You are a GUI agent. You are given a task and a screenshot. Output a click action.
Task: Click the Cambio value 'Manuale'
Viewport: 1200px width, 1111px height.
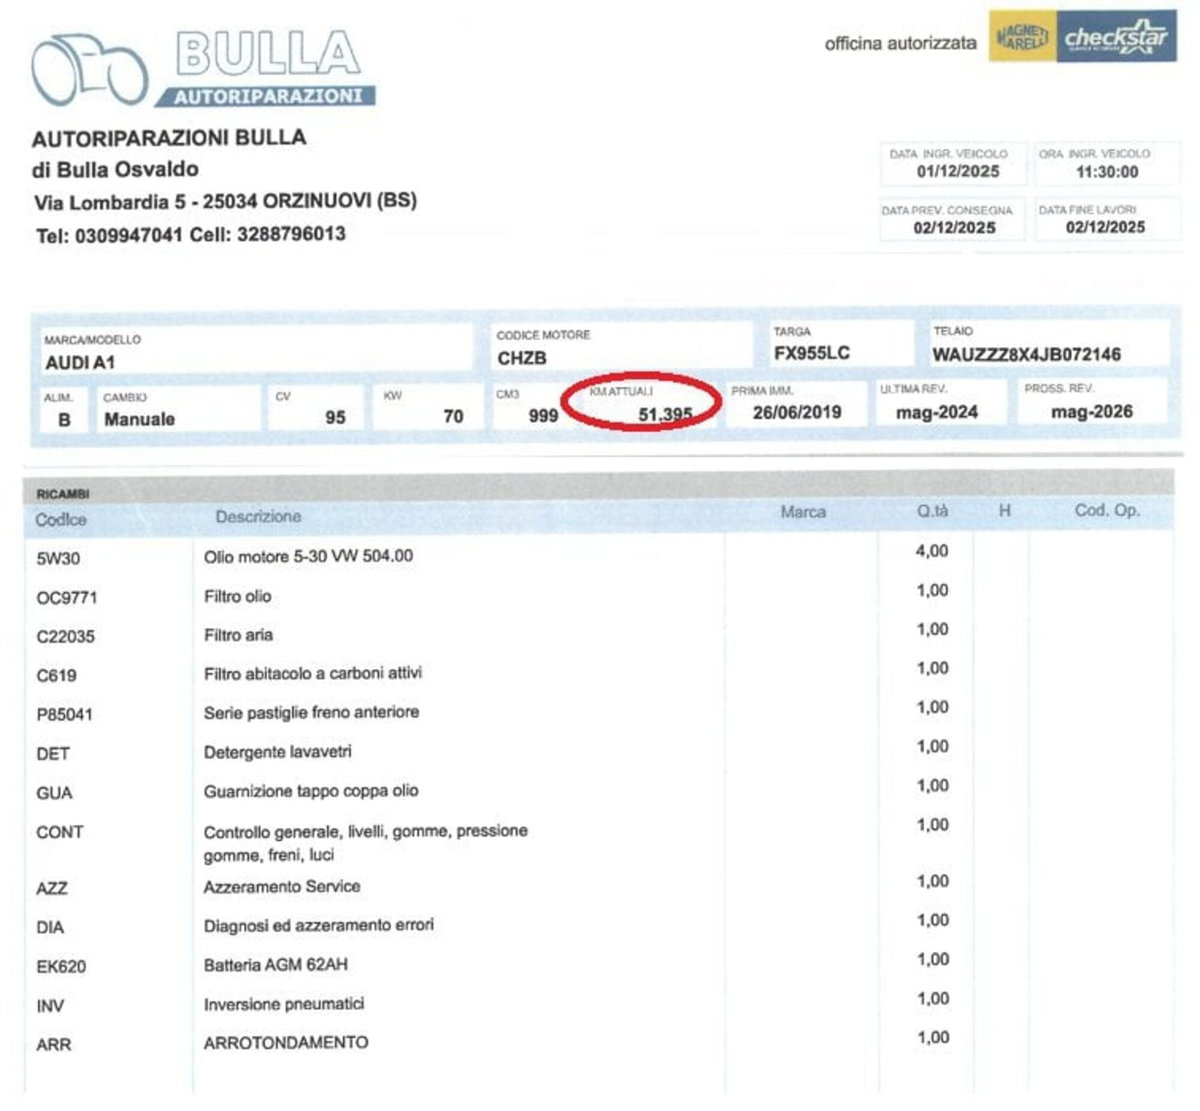(139, 419)
